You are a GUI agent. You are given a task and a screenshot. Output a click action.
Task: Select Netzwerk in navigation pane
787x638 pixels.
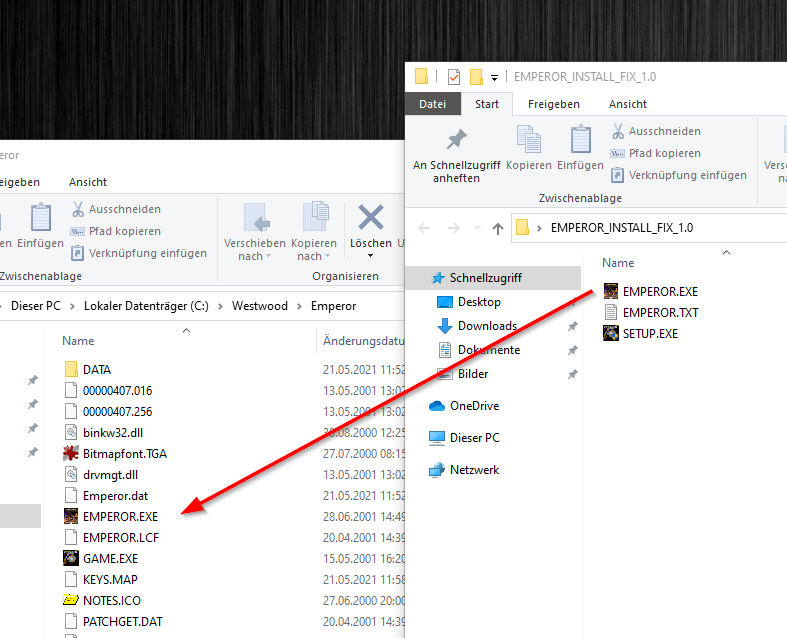474,470
